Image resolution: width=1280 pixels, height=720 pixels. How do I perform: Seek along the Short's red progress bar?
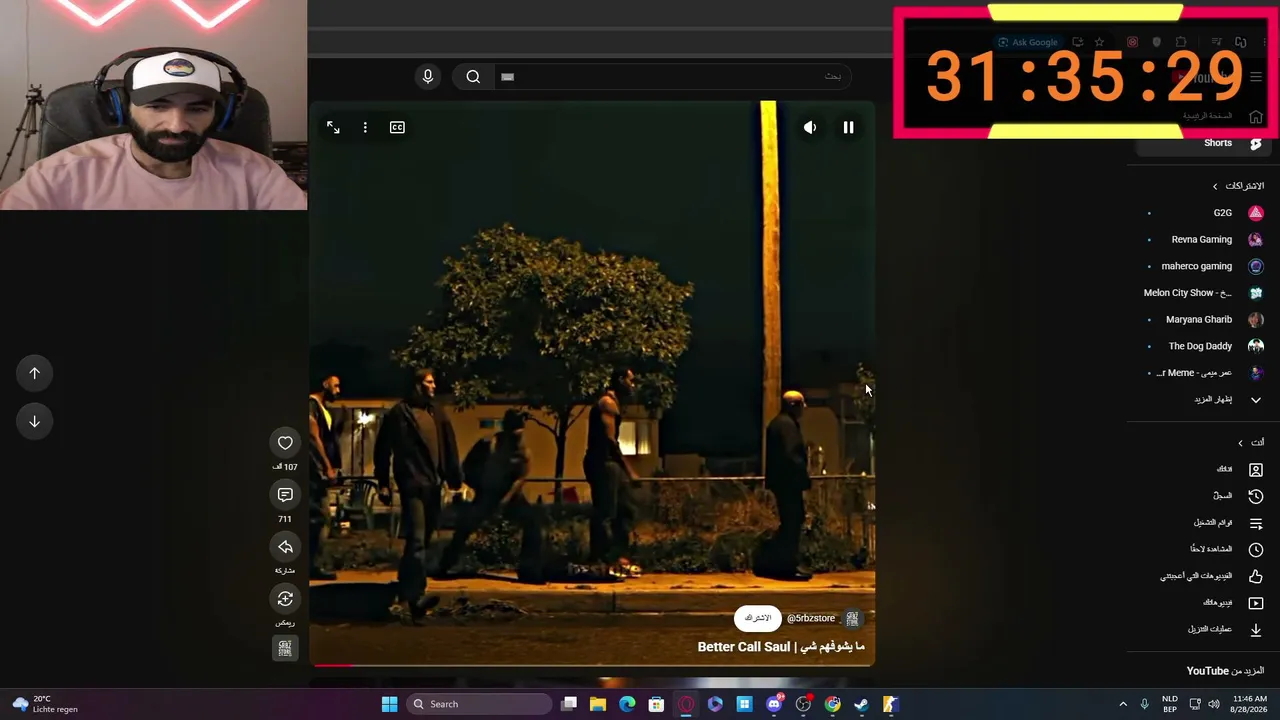tap(594, 664)
